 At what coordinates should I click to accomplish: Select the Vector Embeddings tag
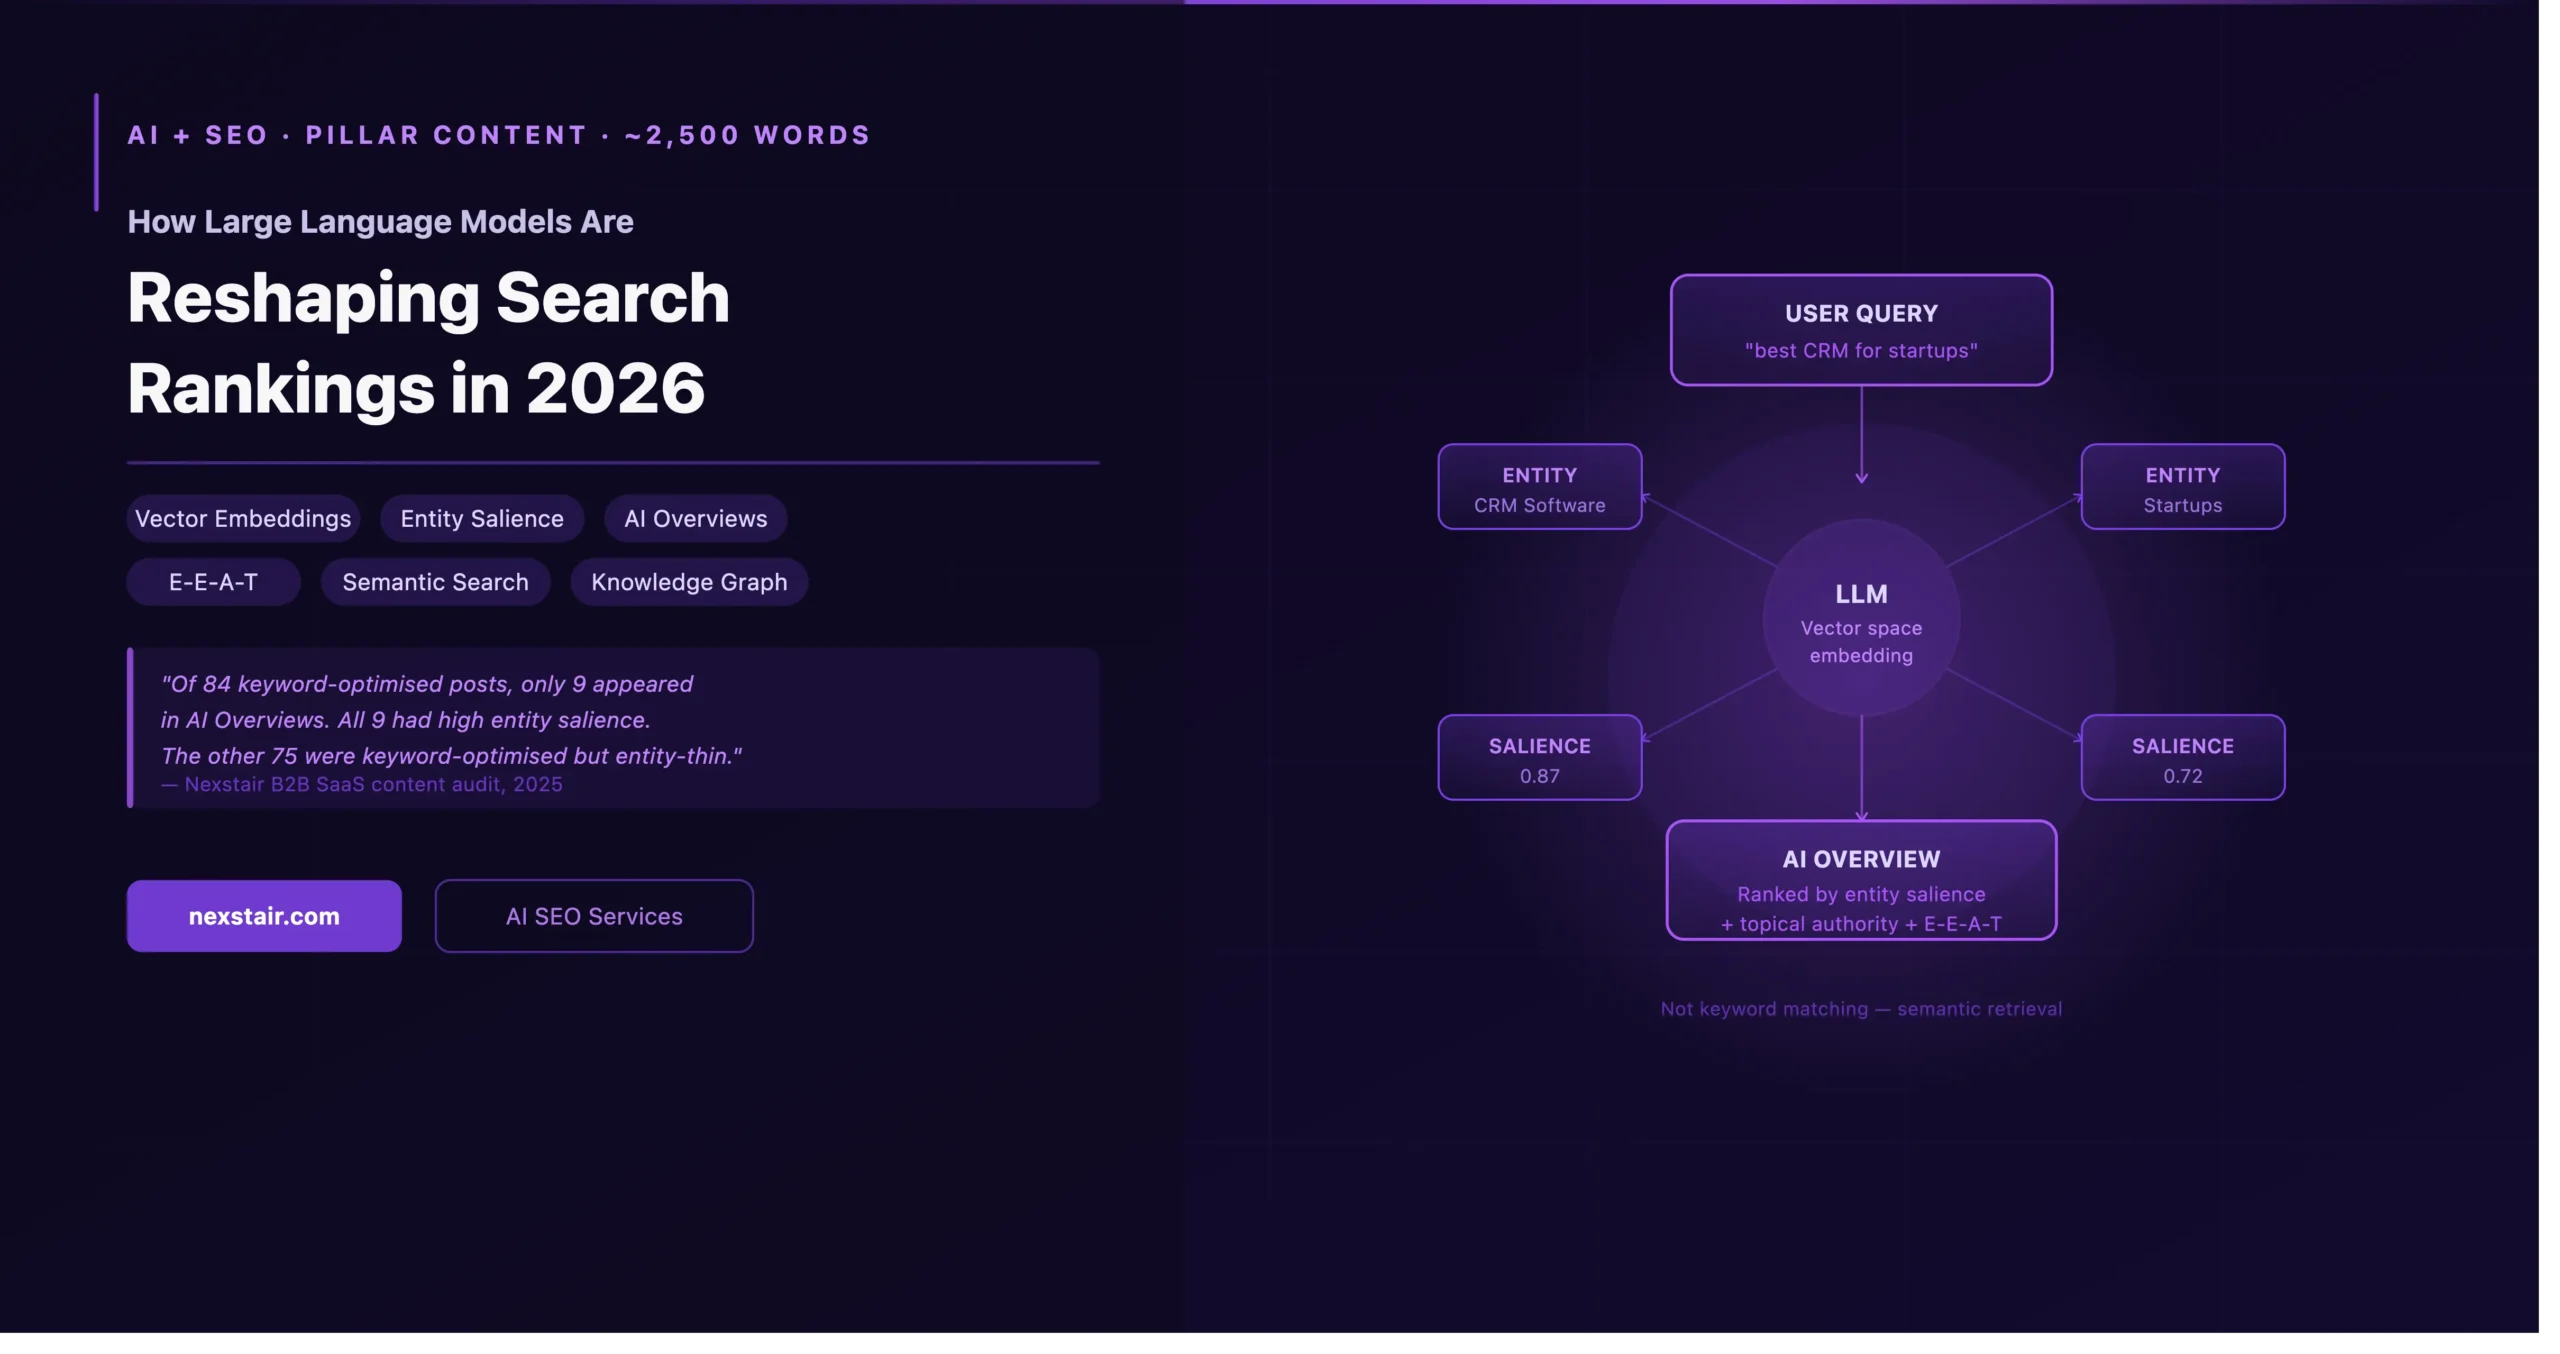[243, 518]
